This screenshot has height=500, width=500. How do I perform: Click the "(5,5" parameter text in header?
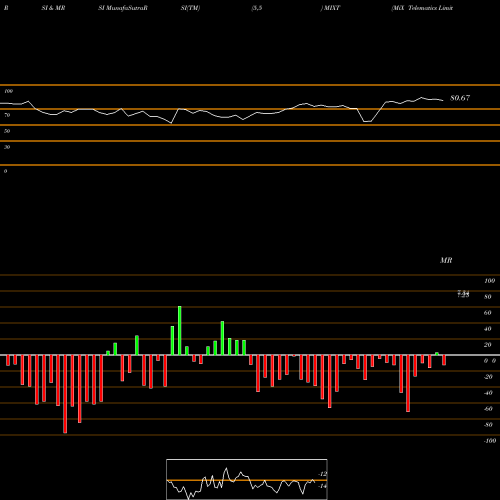[x=257, y=8]
